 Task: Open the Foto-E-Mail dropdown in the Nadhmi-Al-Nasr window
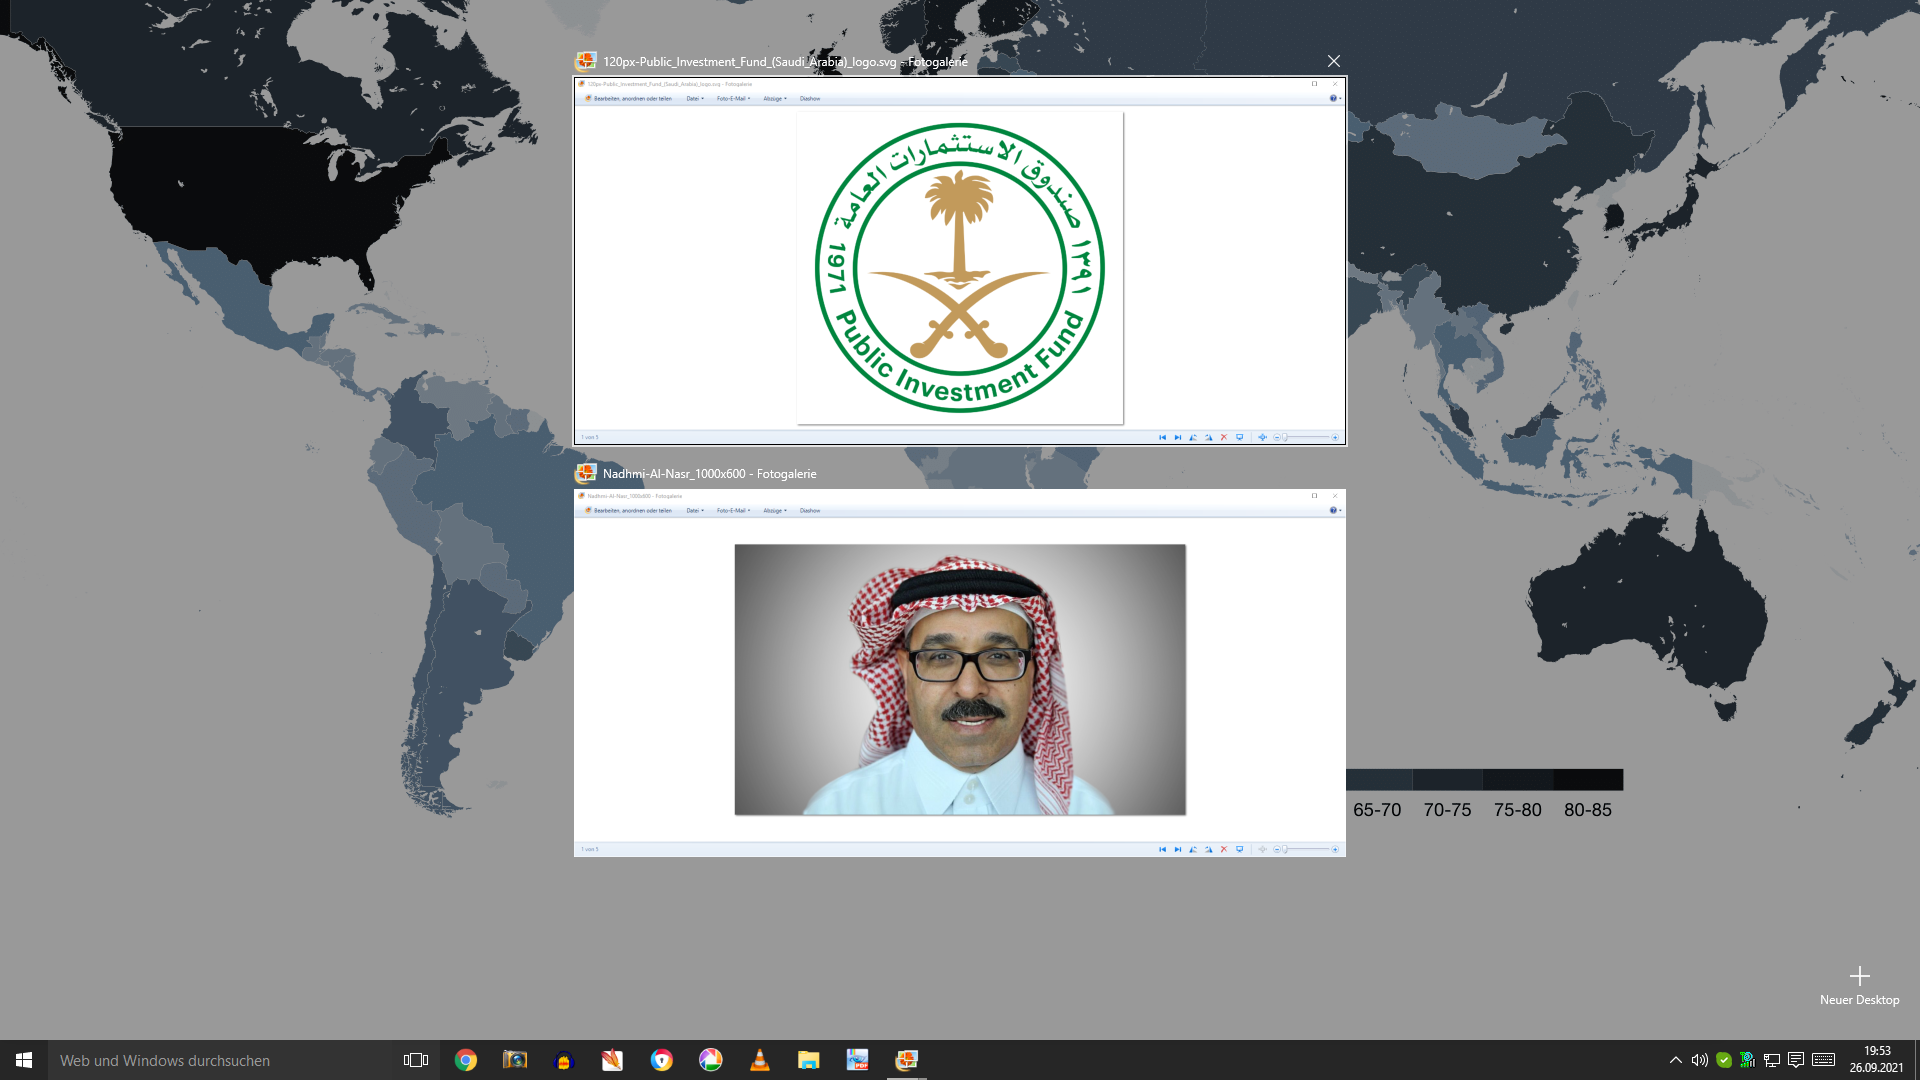[x=733, y=511]
